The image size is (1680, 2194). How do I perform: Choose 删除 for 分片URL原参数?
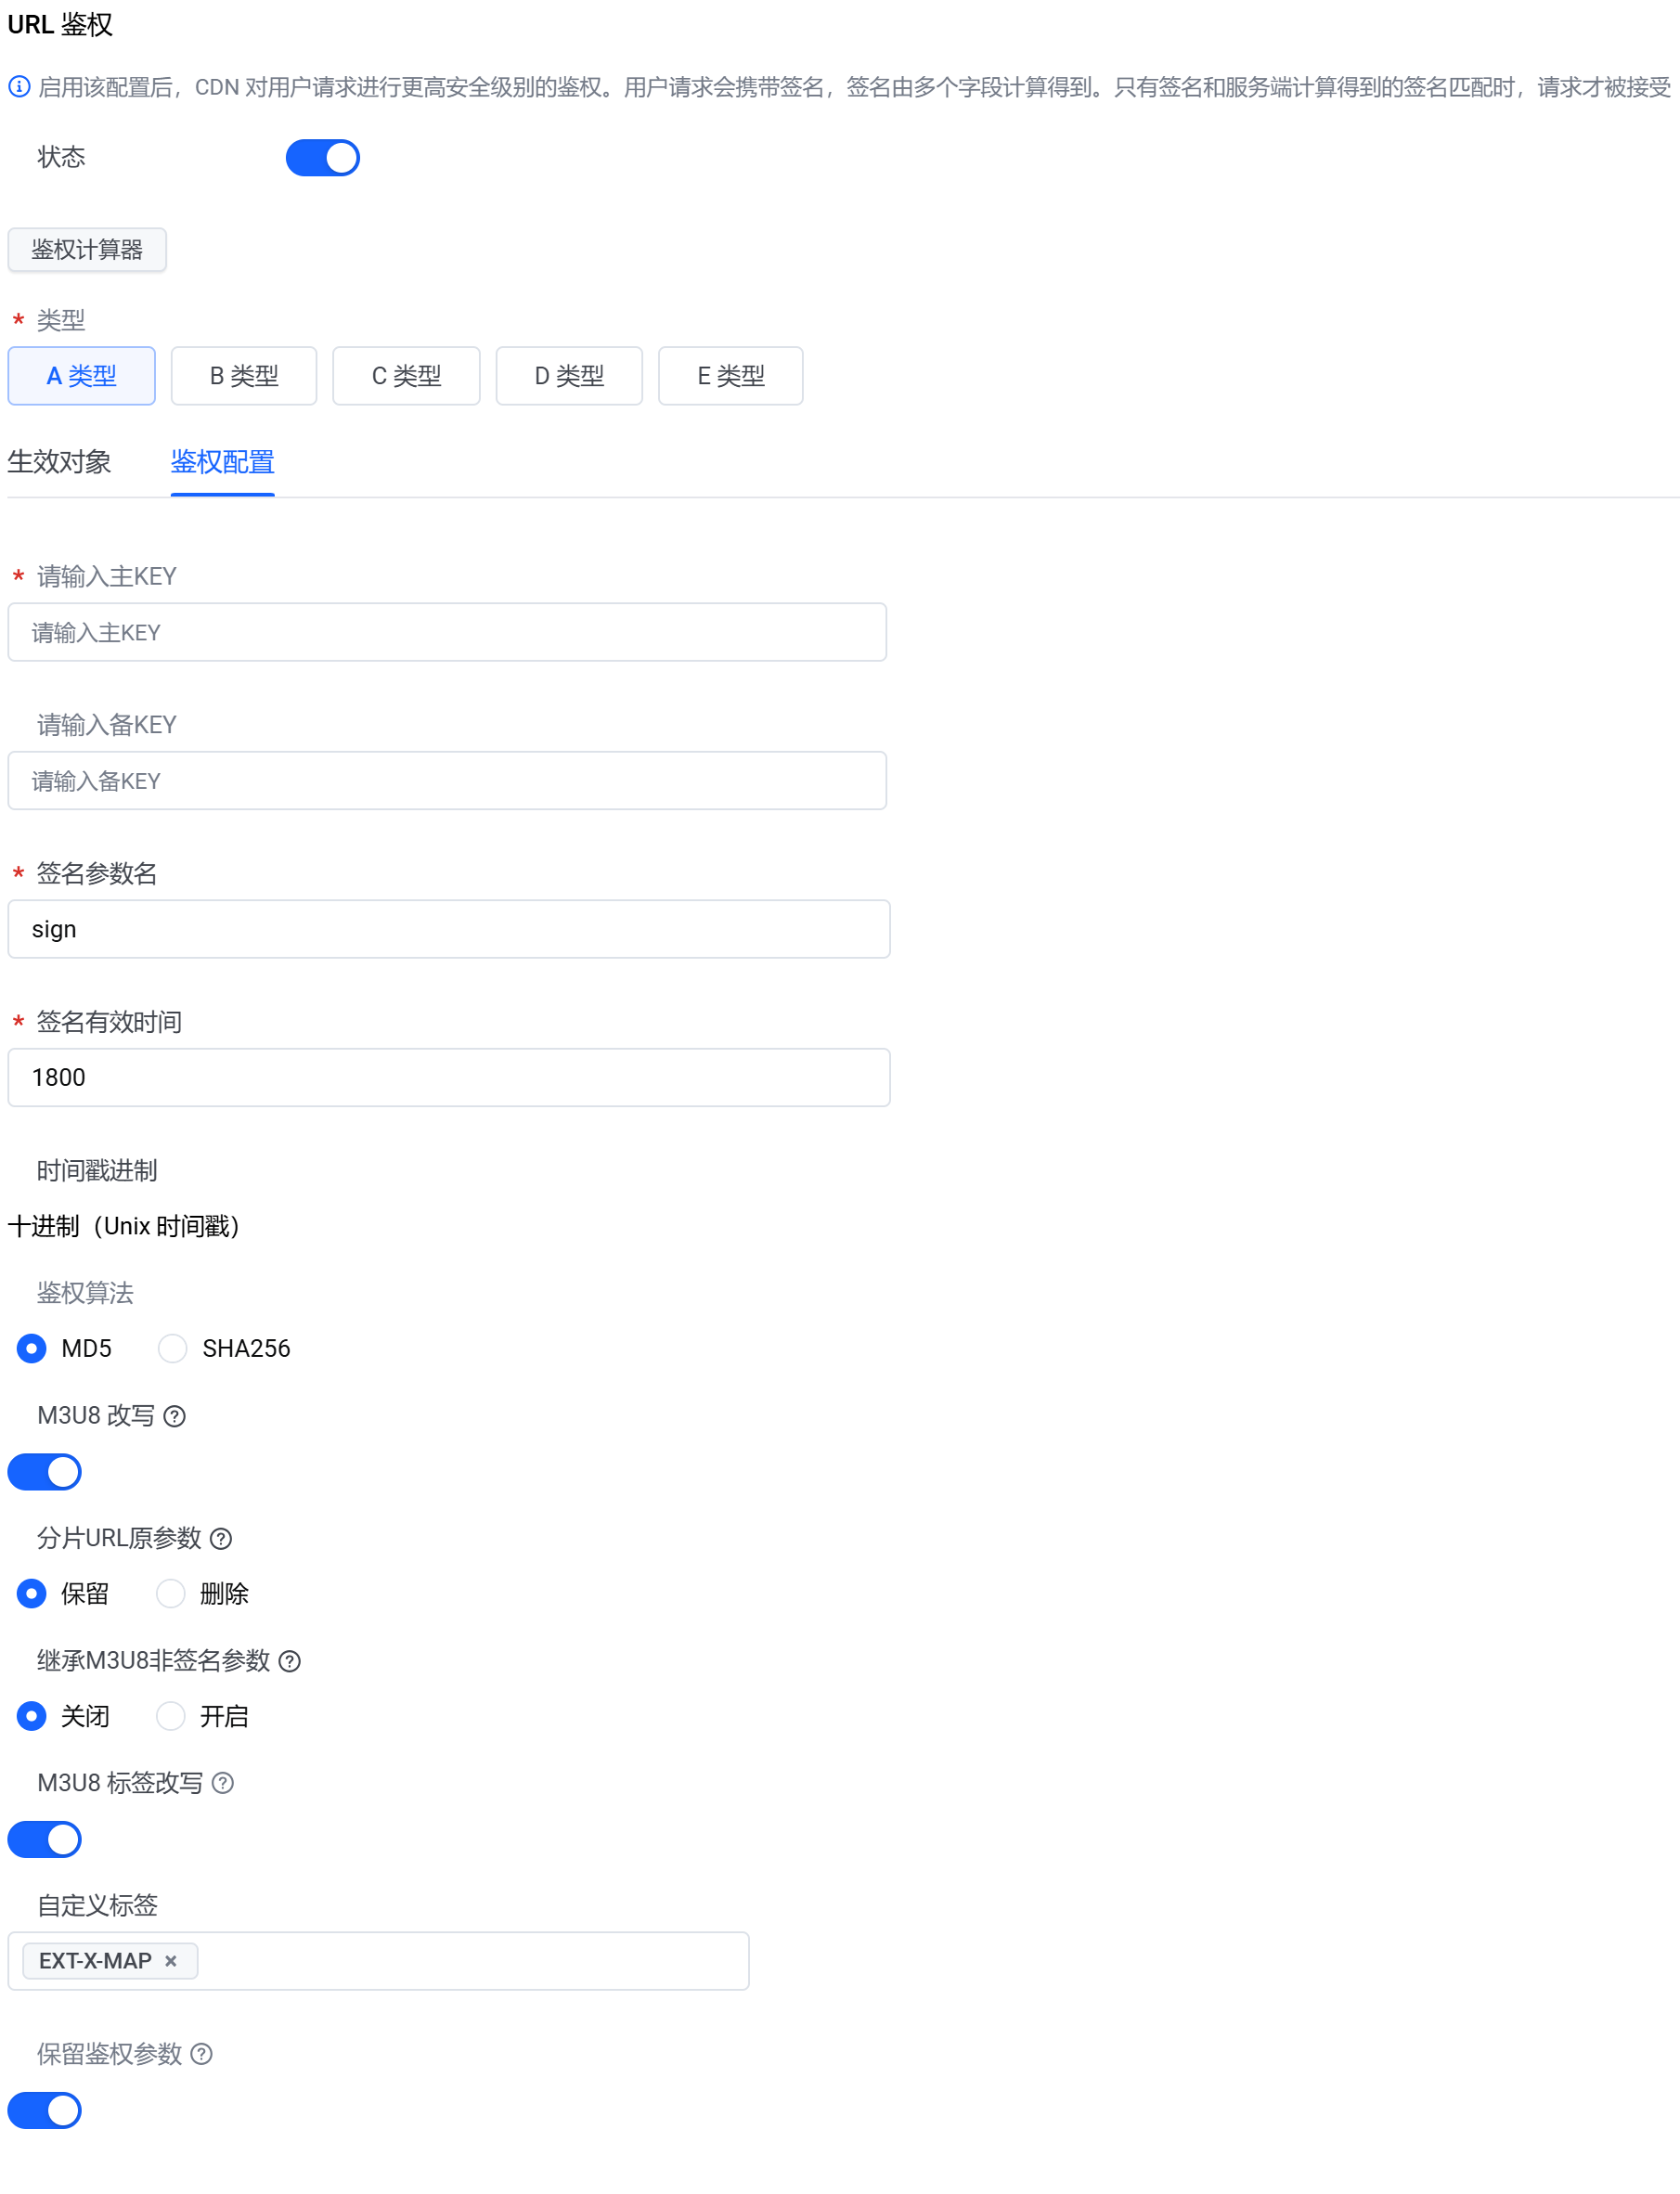pyautogui.click(x=171, y=1594)
